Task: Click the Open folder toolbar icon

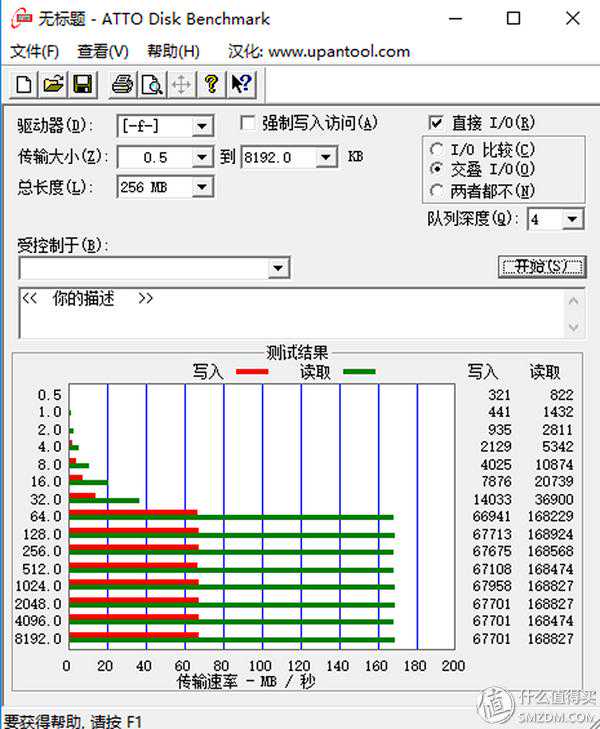Action: point(53,84)
